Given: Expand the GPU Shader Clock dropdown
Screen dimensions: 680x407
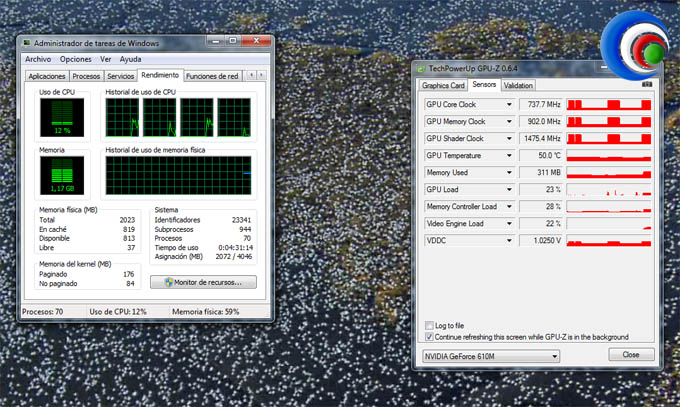Looking at the screenshot, I should coord(509,138).
